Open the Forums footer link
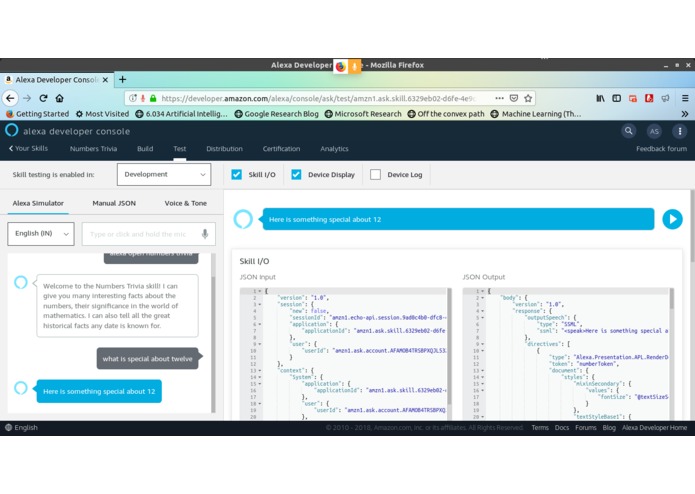 (x=586, y=428)
